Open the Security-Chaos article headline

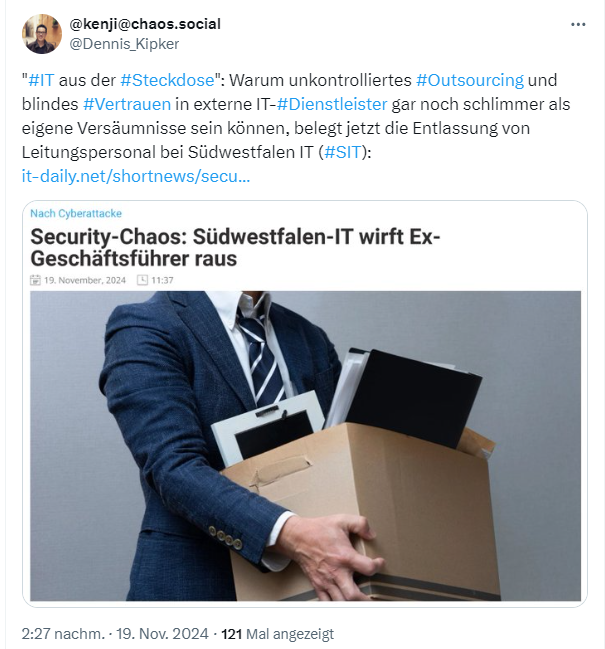pos(235,248)
